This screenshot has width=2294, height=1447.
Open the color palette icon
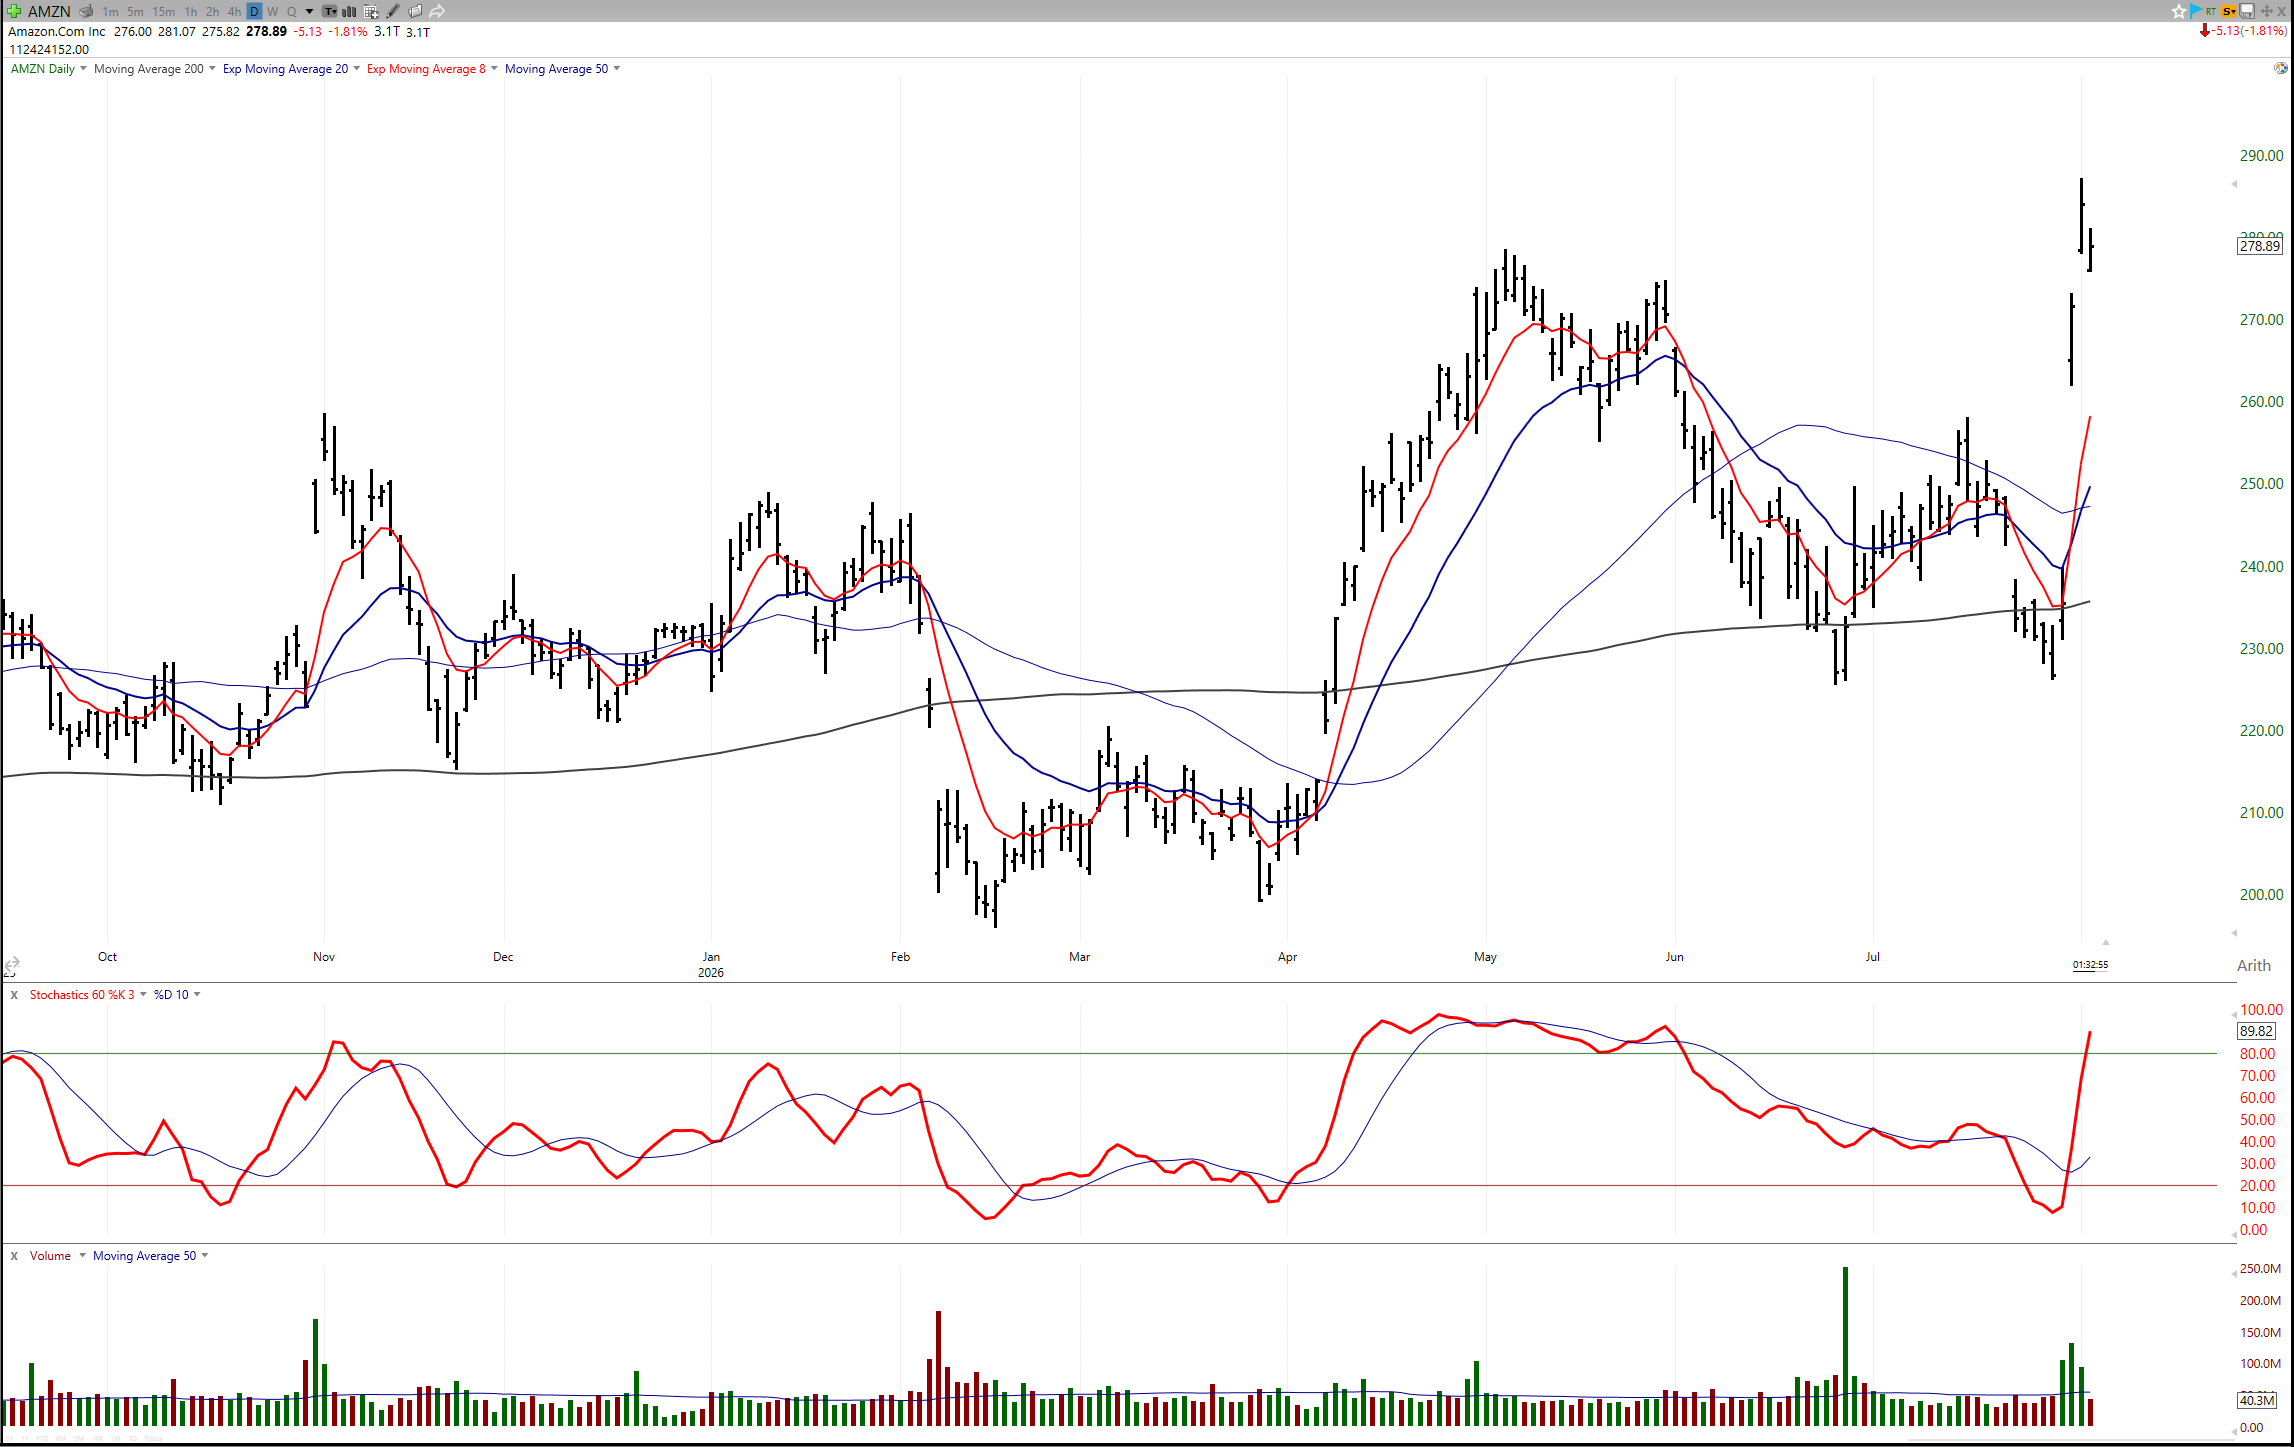[x=2280, y=68]
